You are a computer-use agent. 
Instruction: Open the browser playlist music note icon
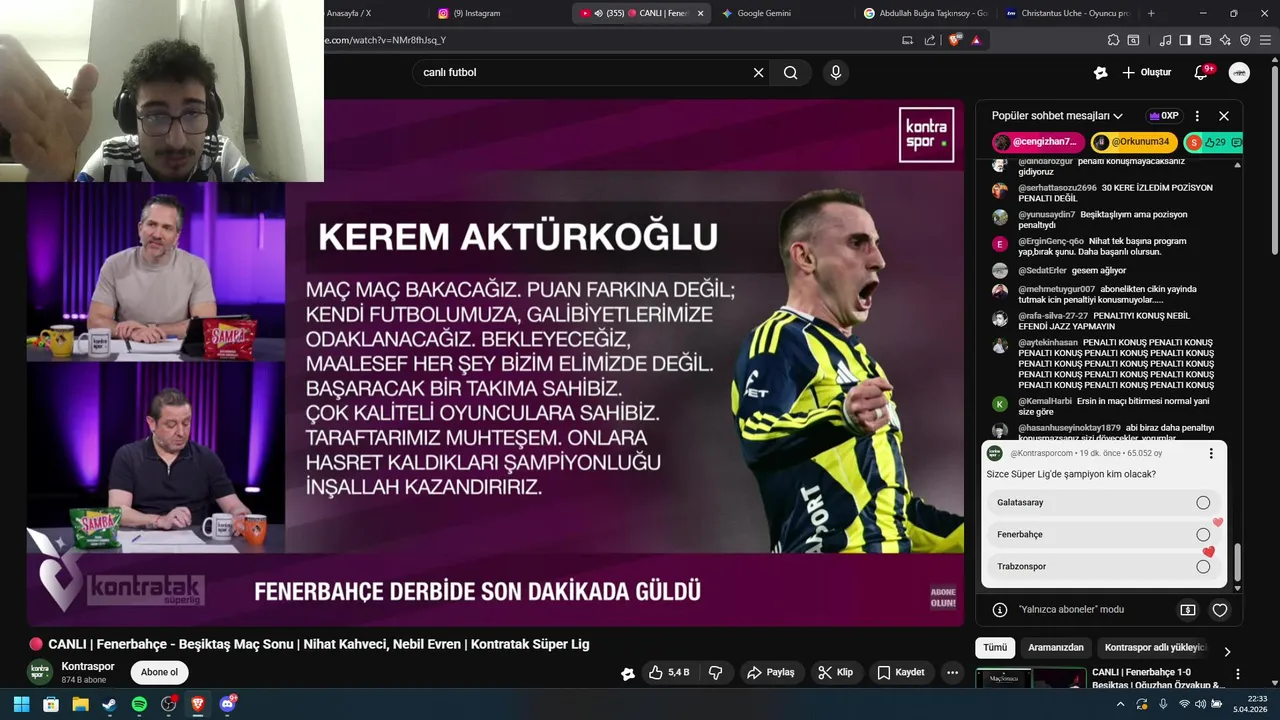tap(1165, 40)
